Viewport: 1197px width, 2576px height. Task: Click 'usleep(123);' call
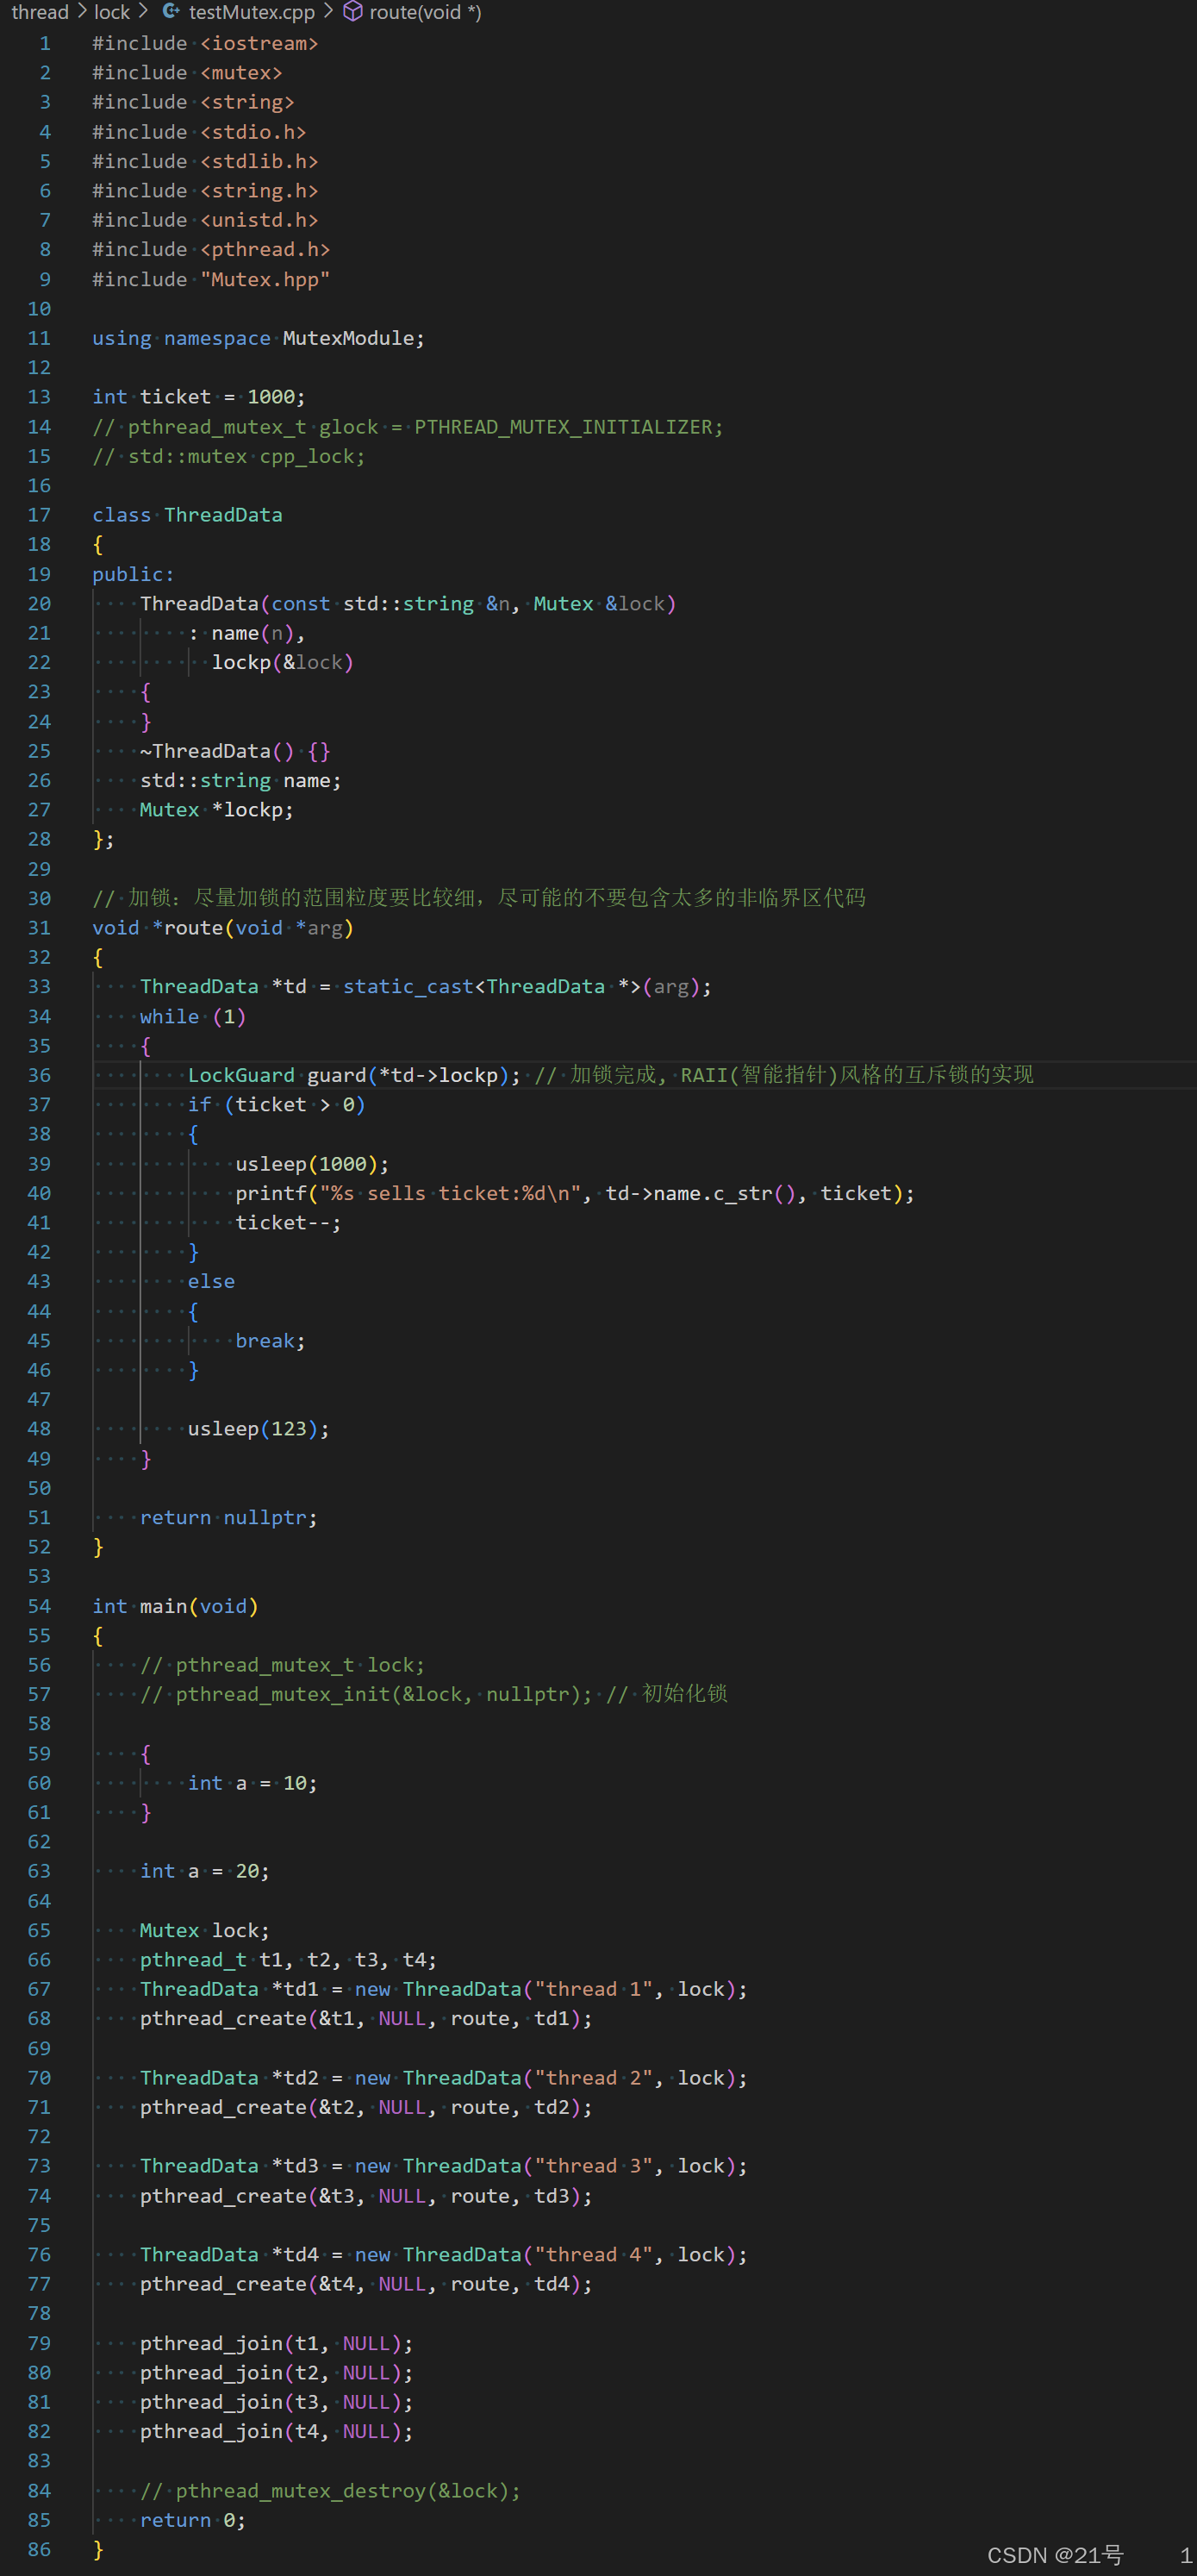259,1429
